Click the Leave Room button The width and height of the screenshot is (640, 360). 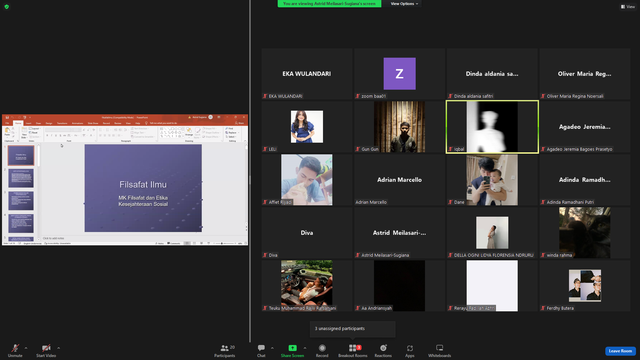click(620, 351)
